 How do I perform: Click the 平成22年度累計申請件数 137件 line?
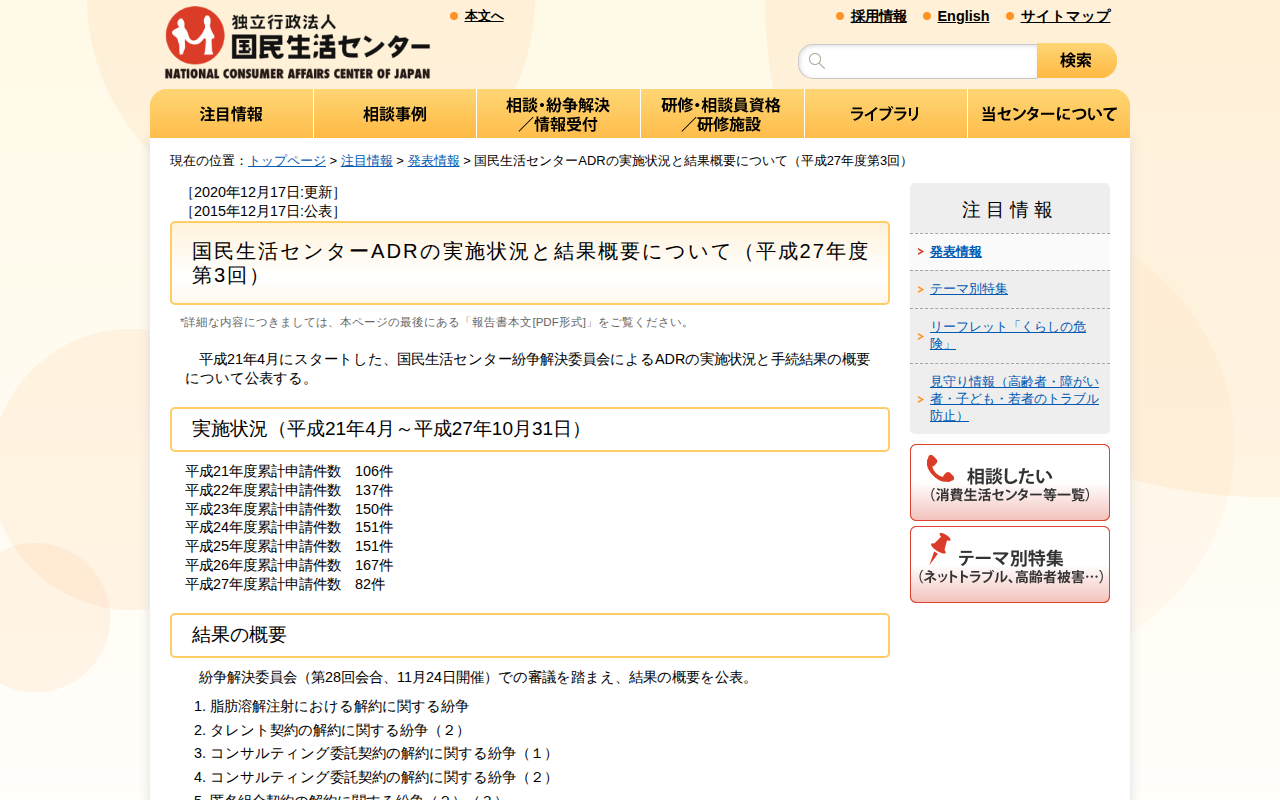pos(289,490)
